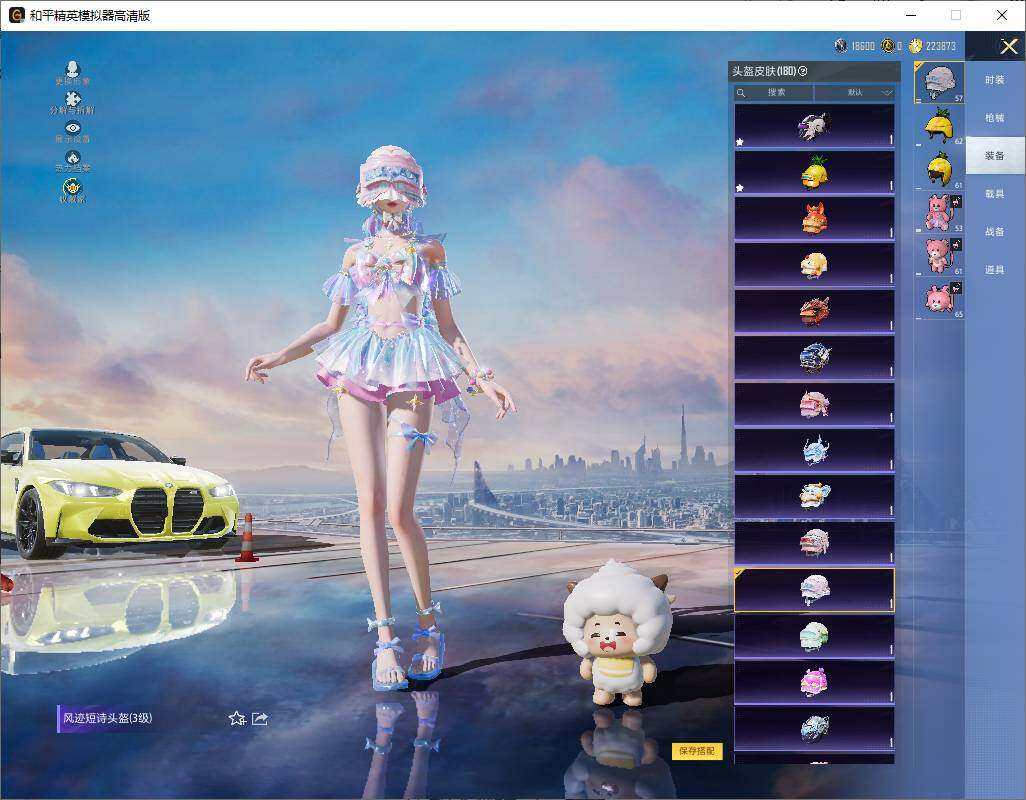Select the pineapple helmet skin in the list

pos(814,172)
